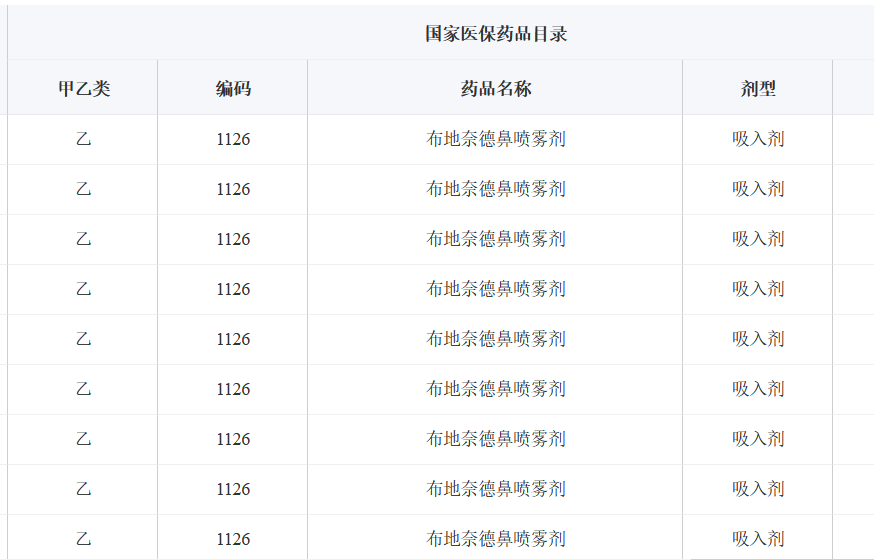Select code 1126 in the eighth row

tap(233, 489)
